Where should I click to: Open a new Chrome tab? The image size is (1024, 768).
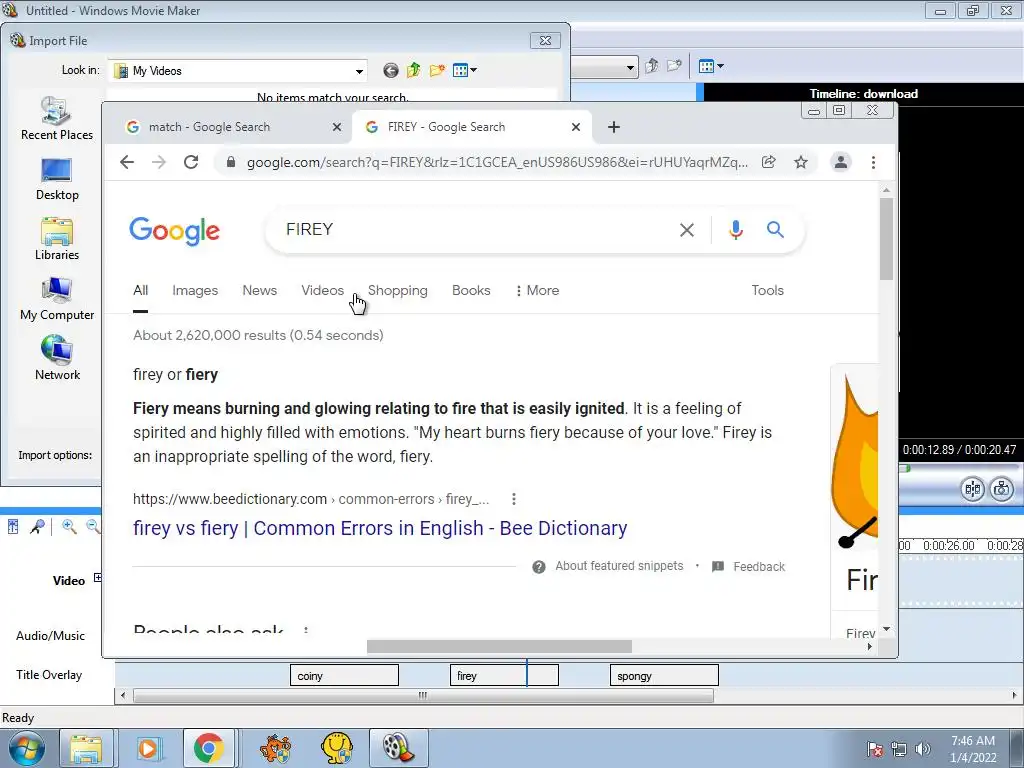point(613,127)
